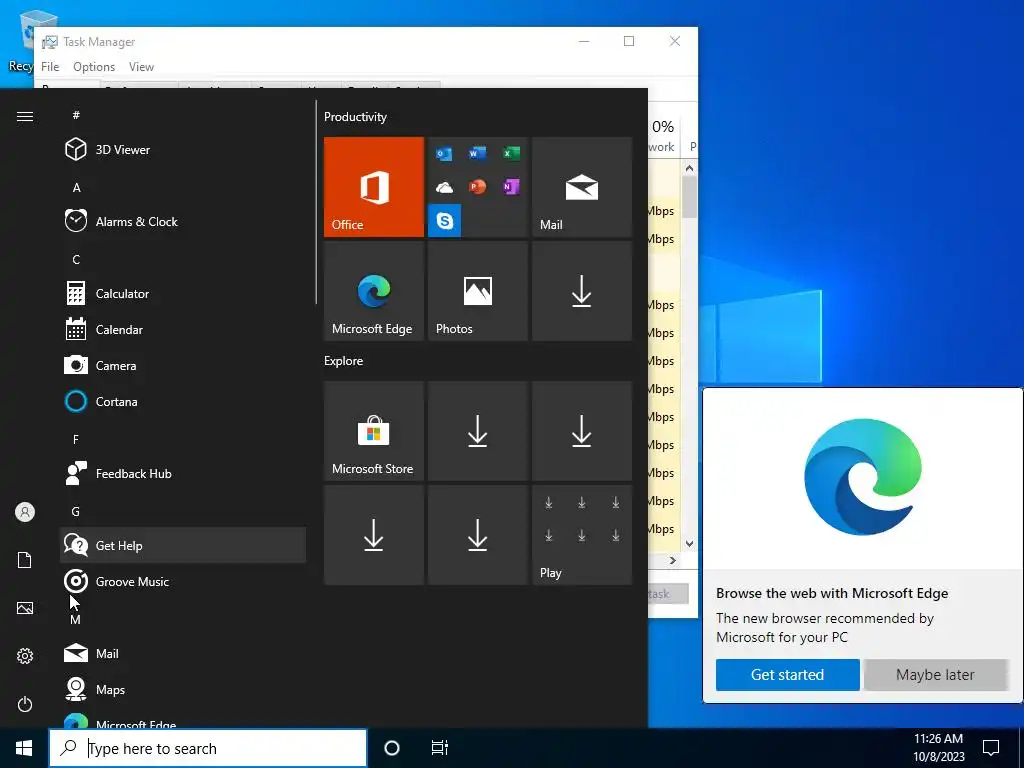Image resolution: width=1024 pixels, height=768 pixels.
Task: Open the Options menu in Task Manager
Action: pyautogui.click(x=94, y=67)
